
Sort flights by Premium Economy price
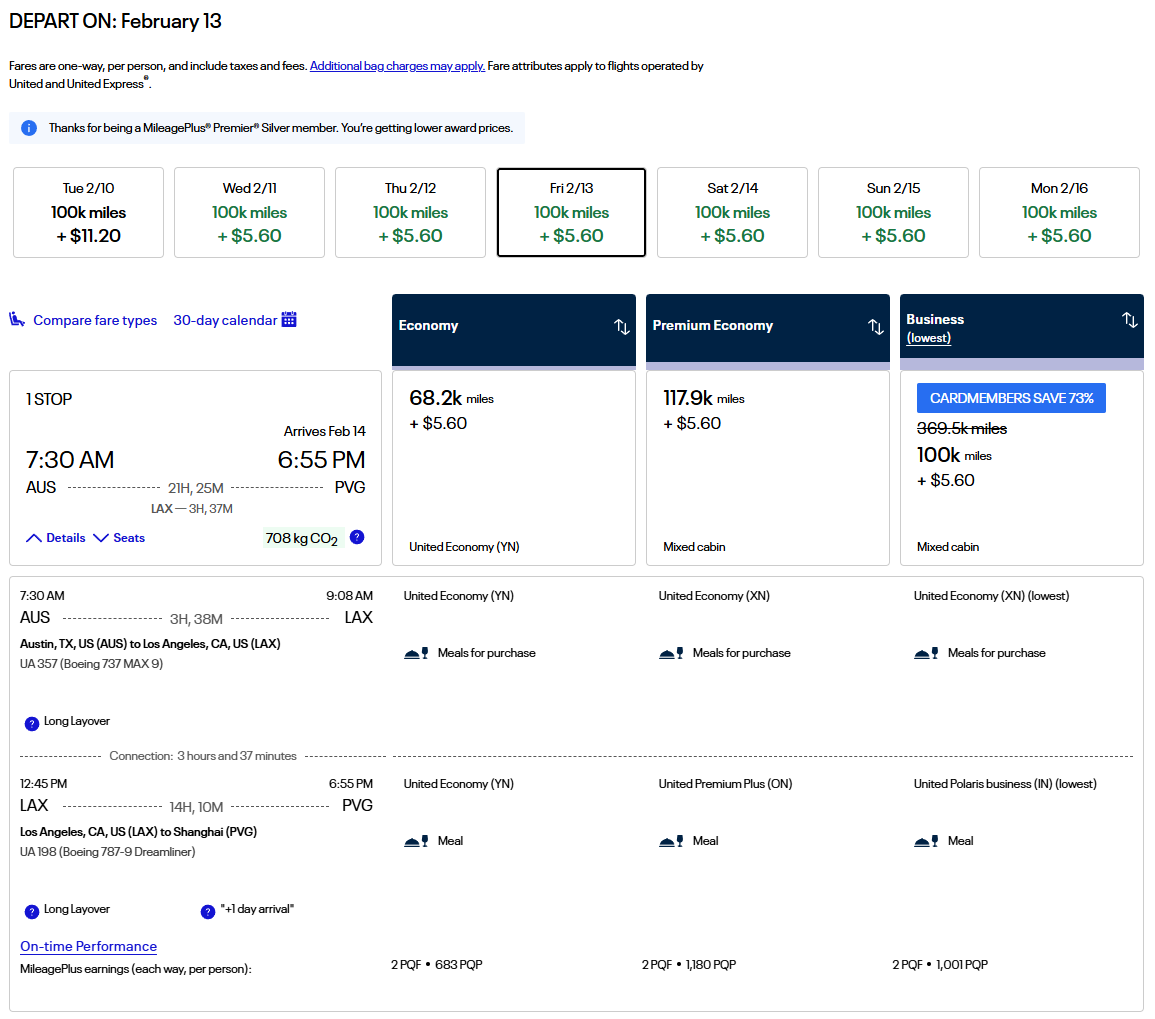(875, 327)
